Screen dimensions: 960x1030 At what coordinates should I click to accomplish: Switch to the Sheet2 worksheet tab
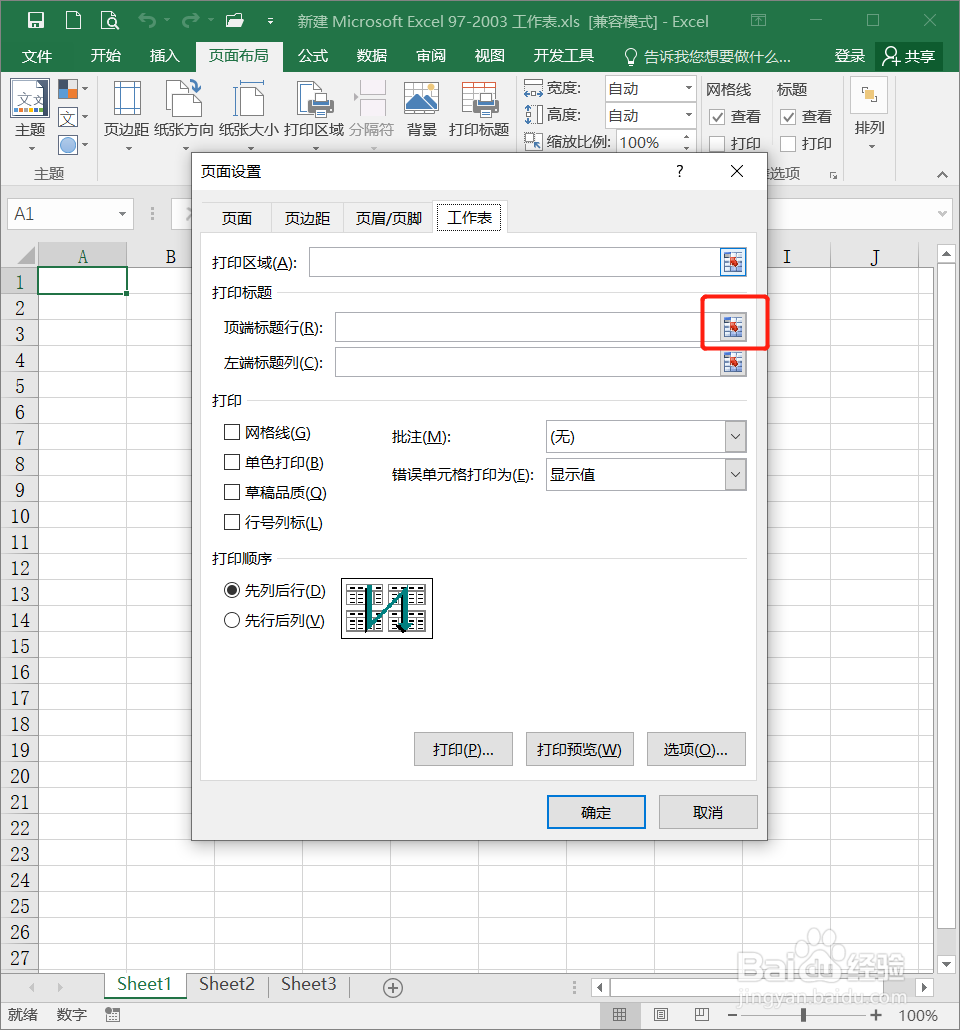click(226, 984)
